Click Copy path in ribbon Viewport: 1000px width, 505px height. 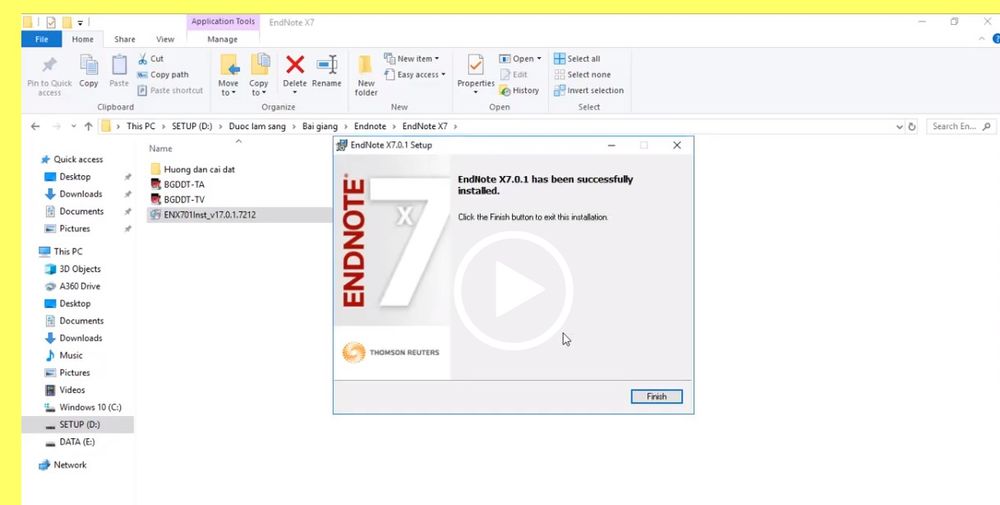(x=163, y=75)
